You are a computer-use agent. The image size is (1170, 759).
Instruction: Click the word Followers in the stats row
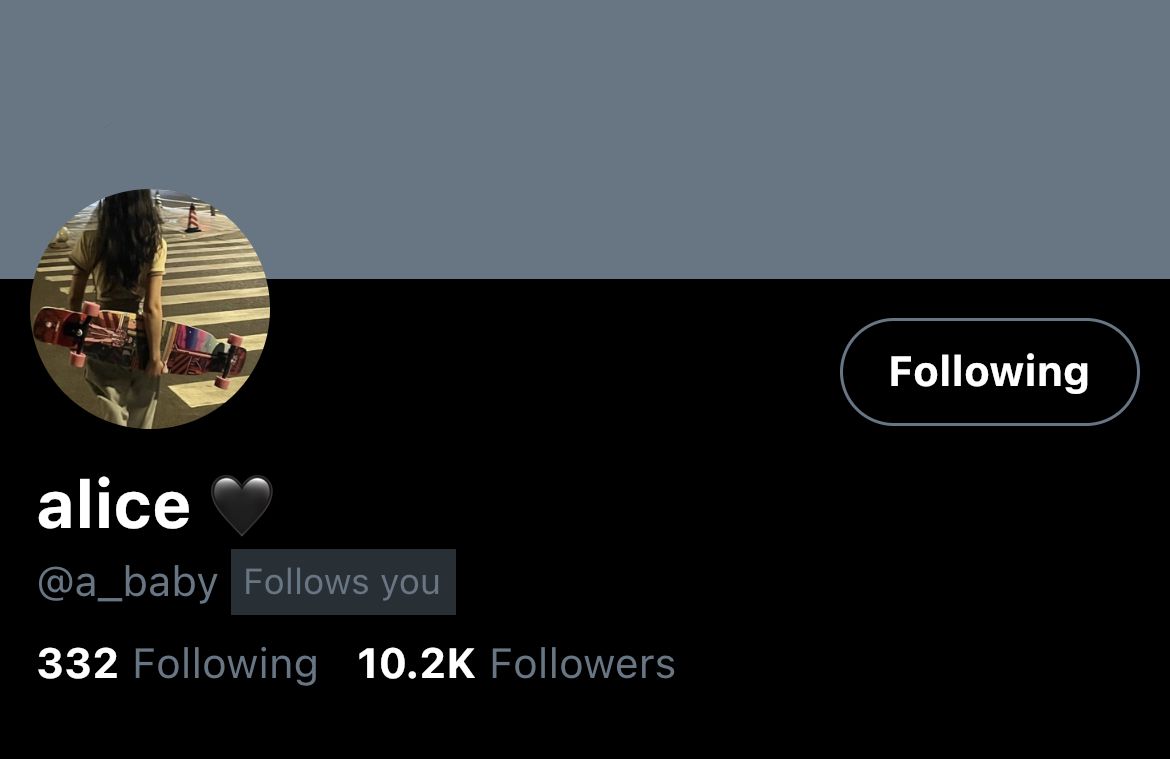pyautogui.click(x=583, y=663)
